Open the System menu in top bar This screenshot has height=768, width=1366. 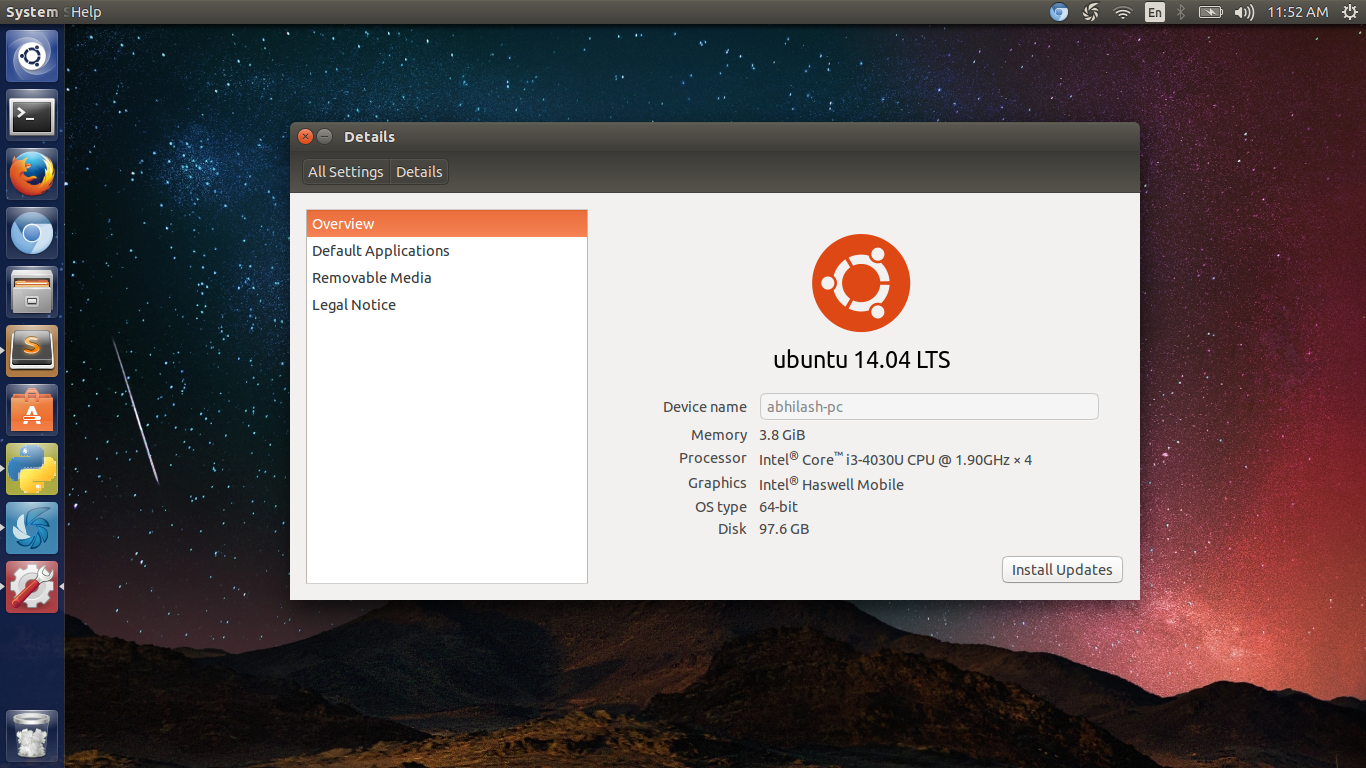pyautogui.click(x=32, y=12)
